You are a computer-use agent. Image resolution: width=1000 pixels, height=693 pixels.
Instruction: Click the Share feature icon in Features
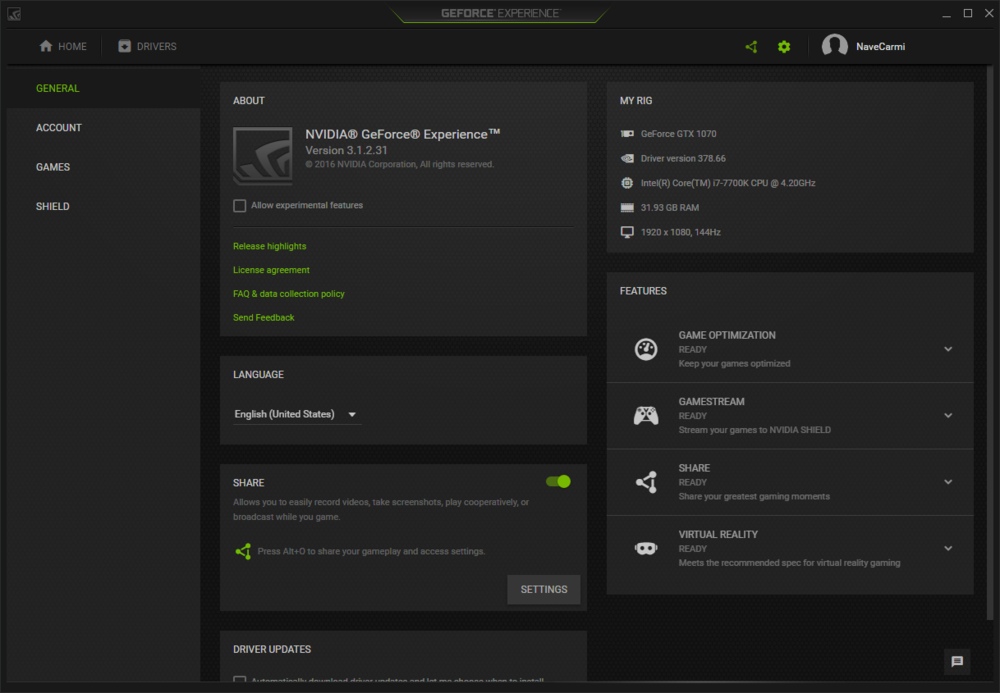[646, 482]
